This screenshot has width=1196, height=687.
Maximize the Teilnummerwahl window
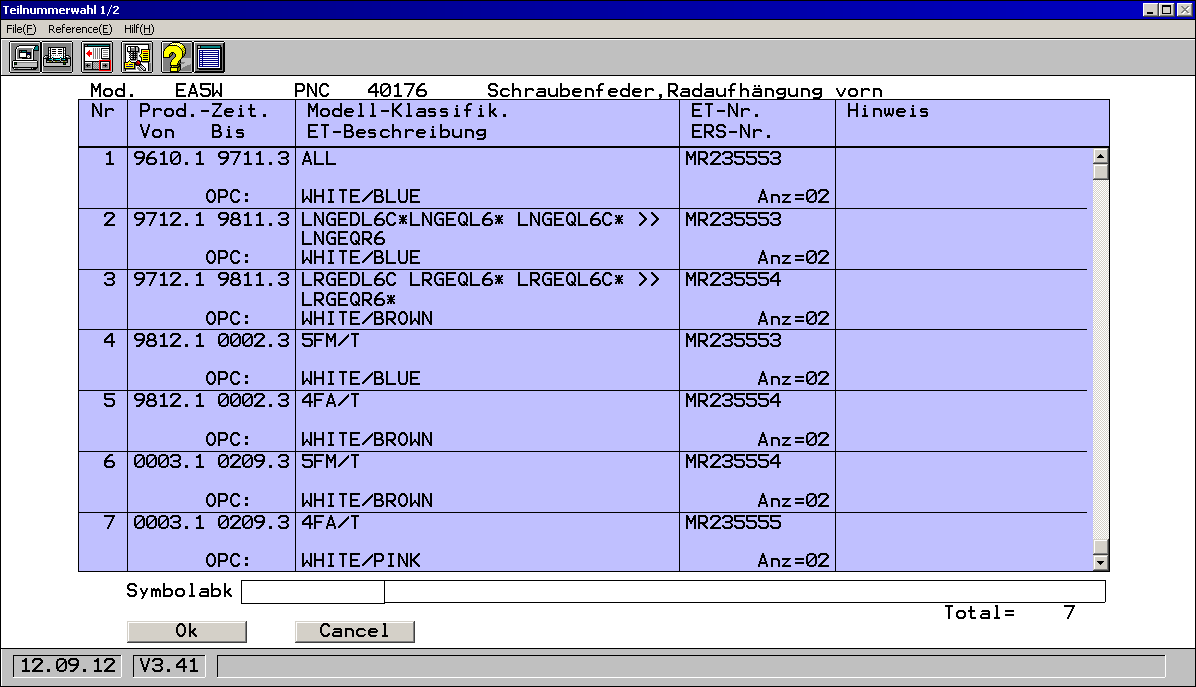point(1167,9)
